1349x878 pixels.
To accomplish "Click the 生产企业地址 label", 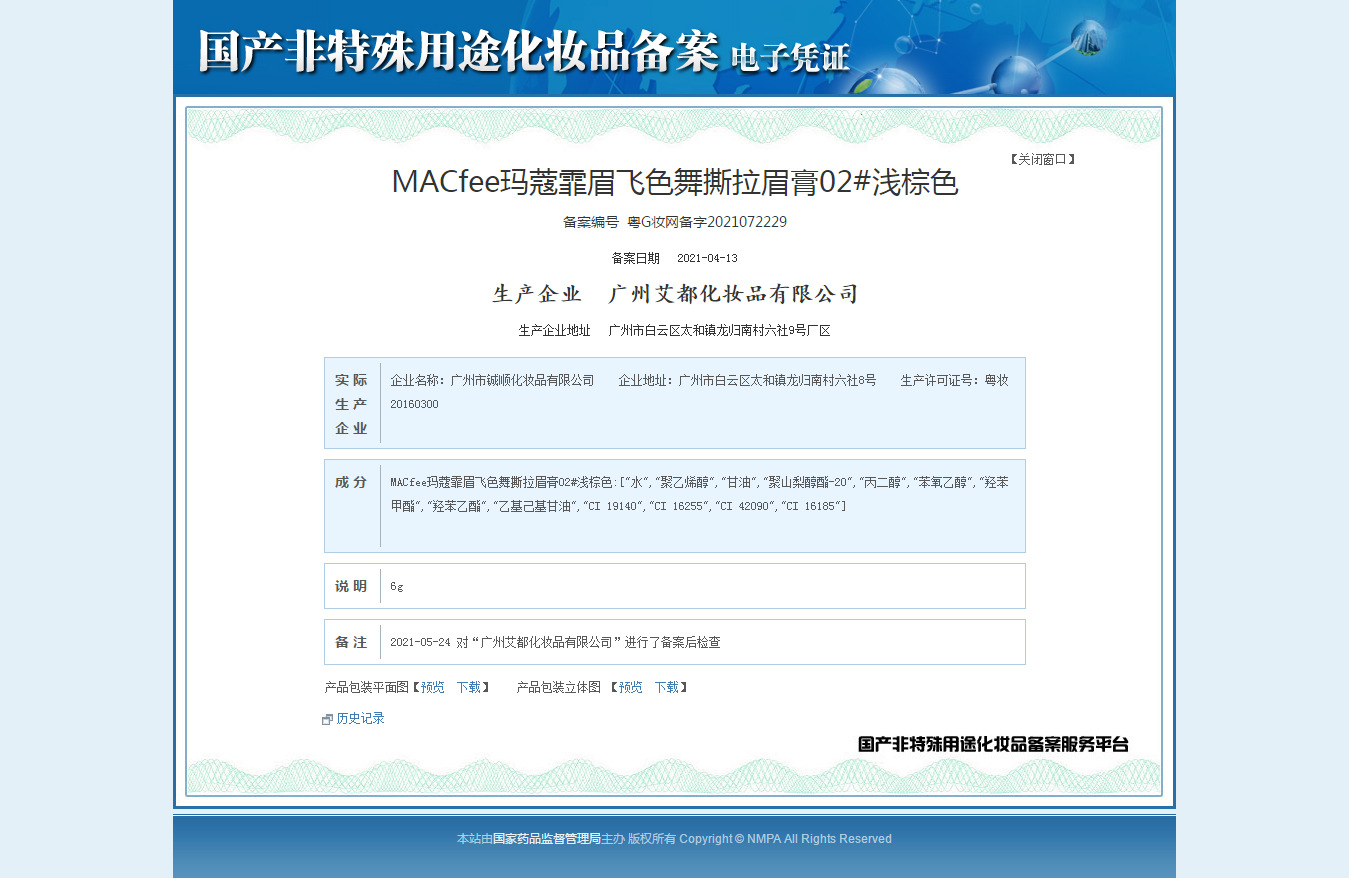I will tap(554, 330).
